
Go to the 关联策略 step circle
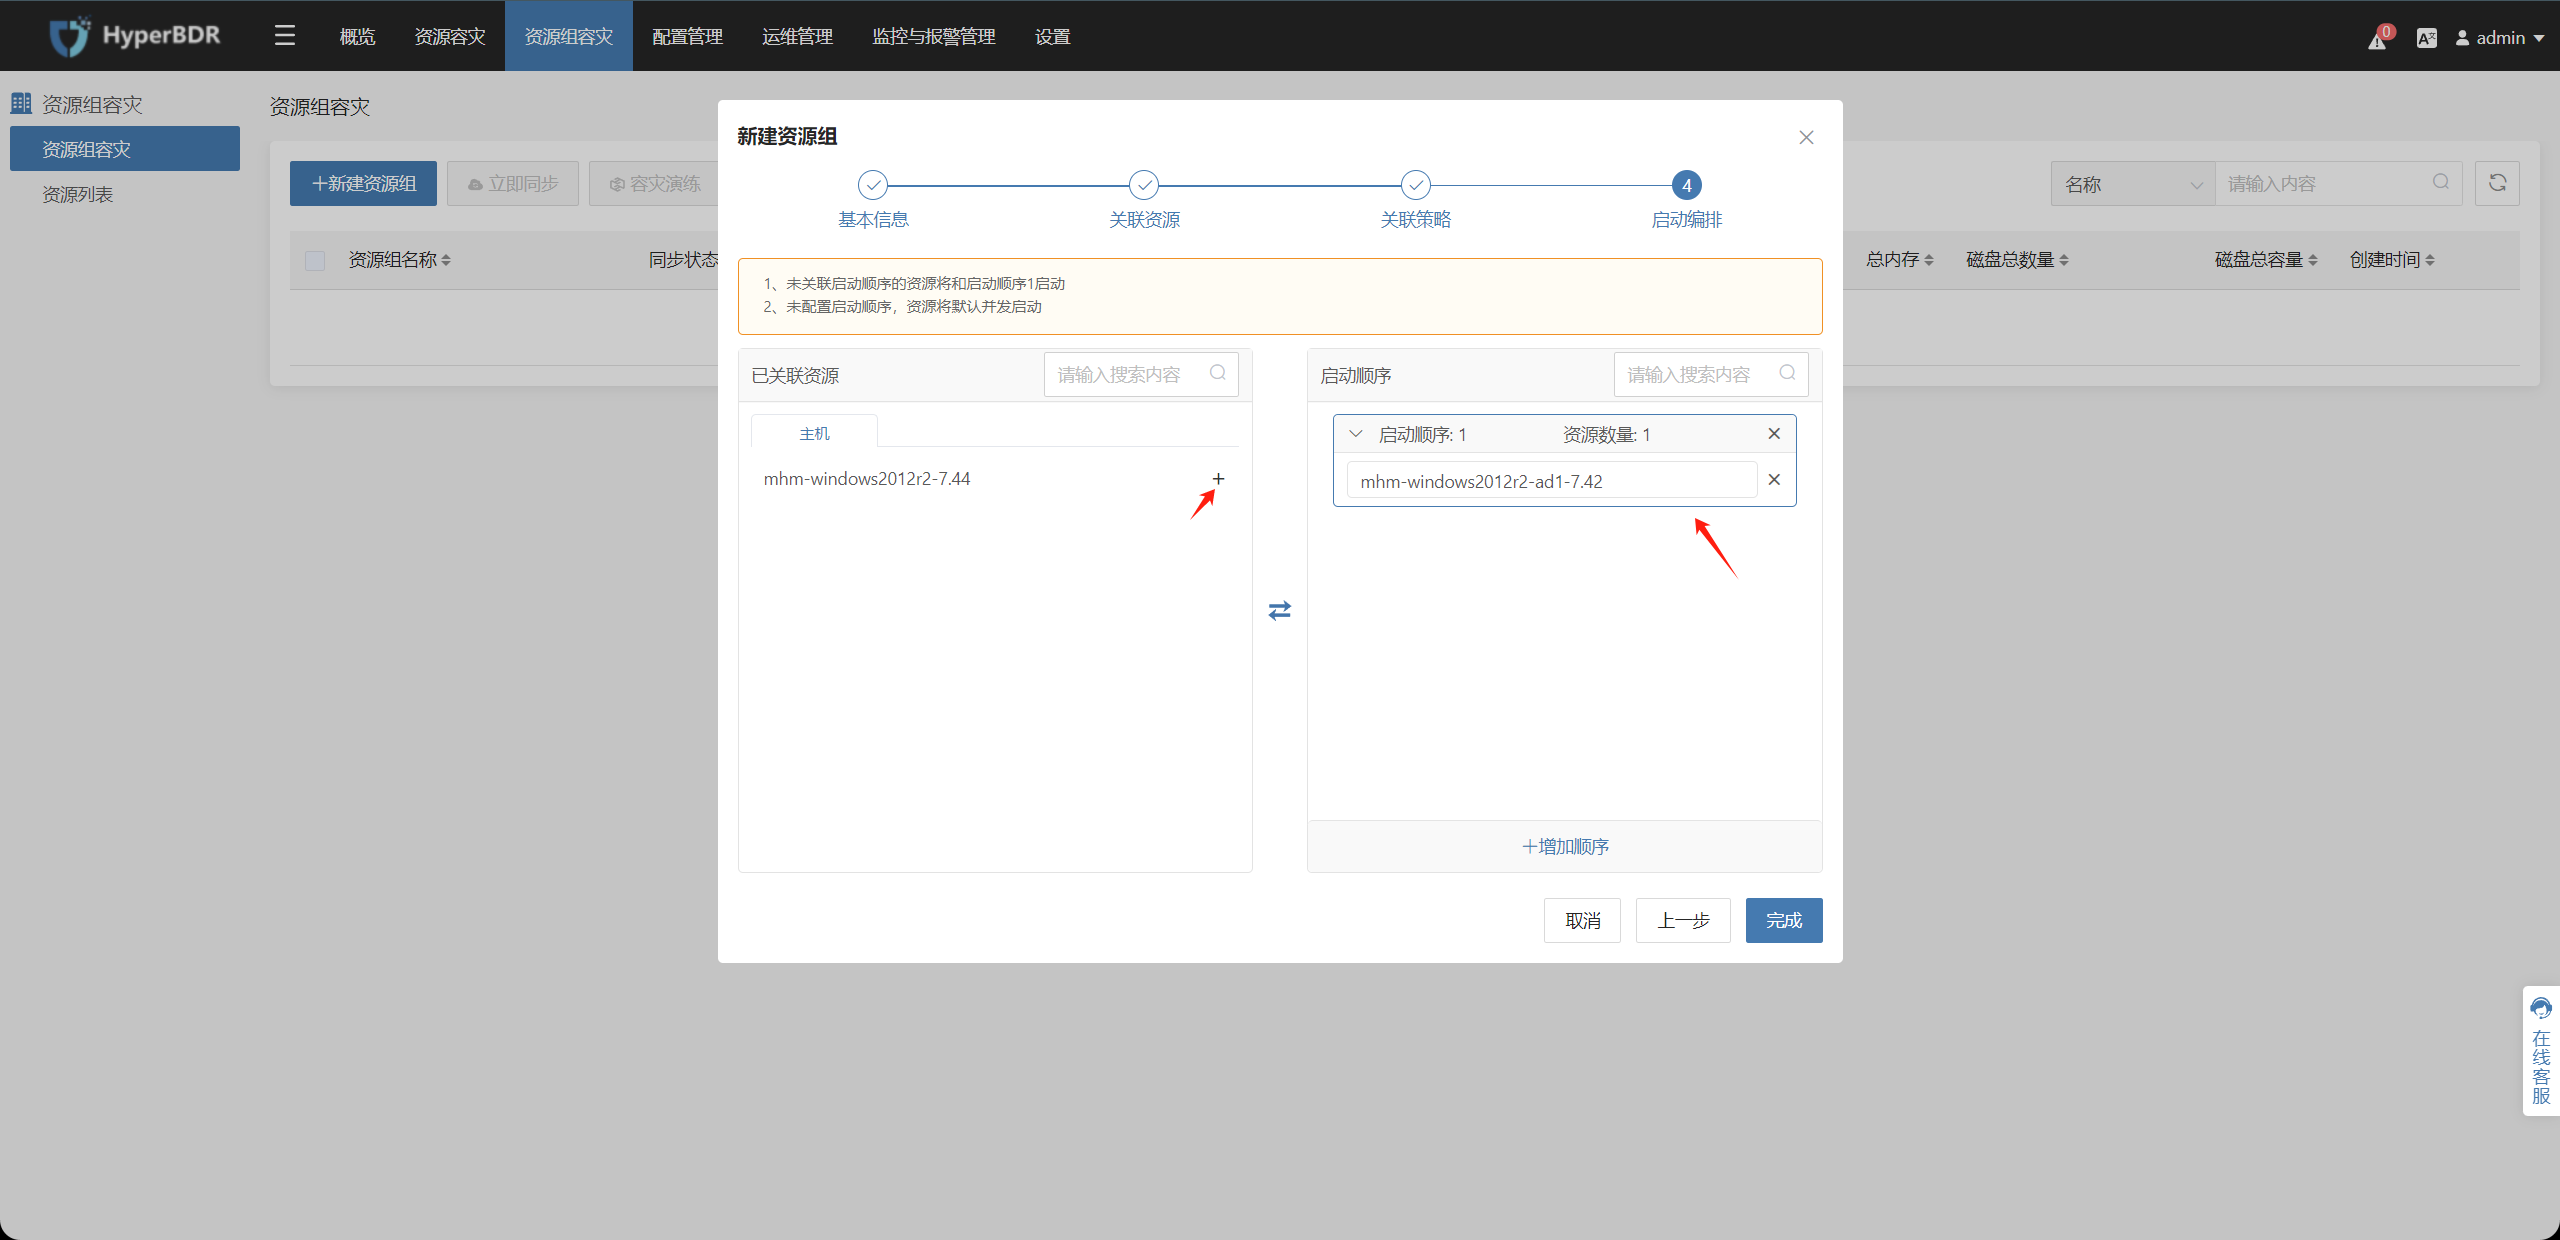click(x=1415, y=185)
